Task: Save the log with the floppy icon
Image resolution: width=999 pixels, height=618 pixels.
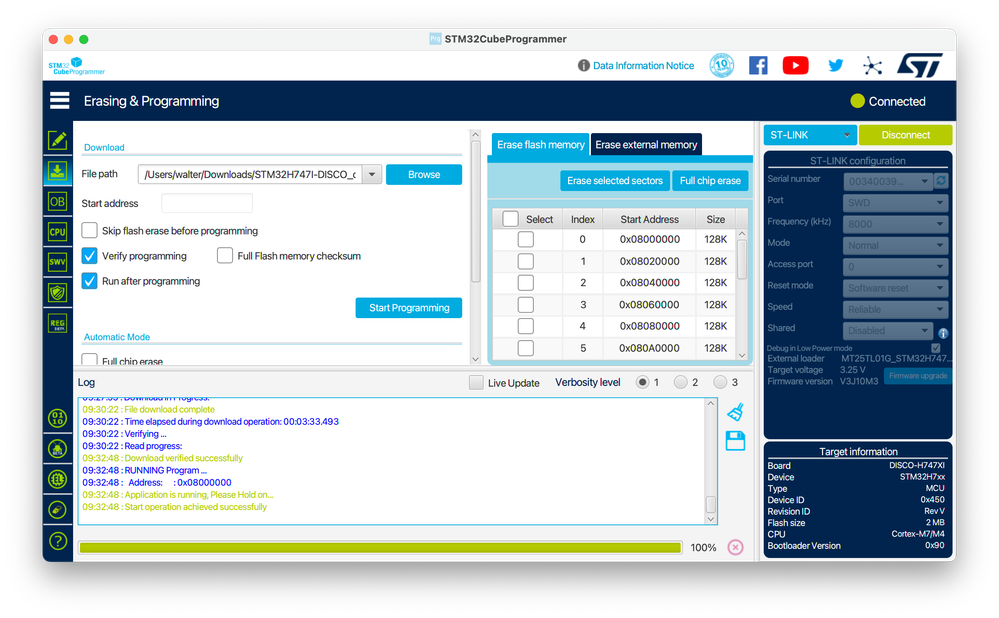Action: pos(735,441)
